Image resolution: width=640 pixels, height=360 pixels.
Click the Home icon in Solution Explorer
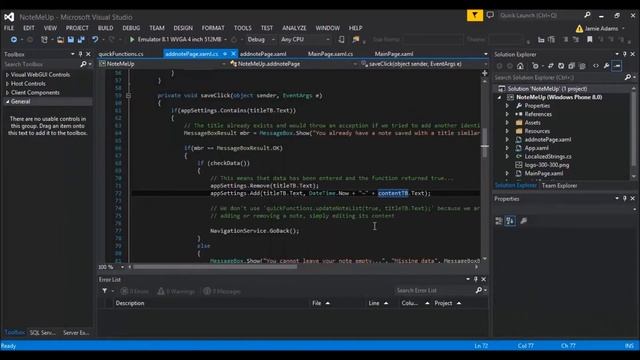tap(520, 66)
